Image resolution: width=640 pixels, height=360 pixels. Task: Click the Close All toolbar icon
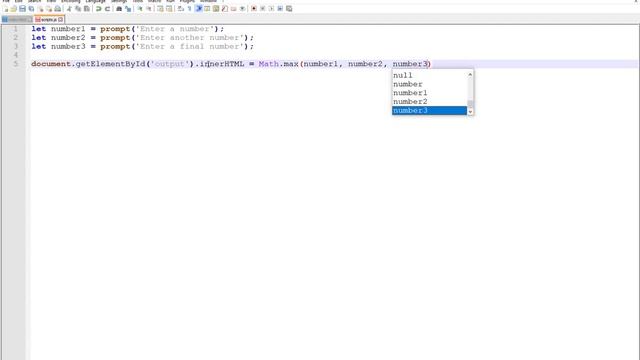(49, 9)
